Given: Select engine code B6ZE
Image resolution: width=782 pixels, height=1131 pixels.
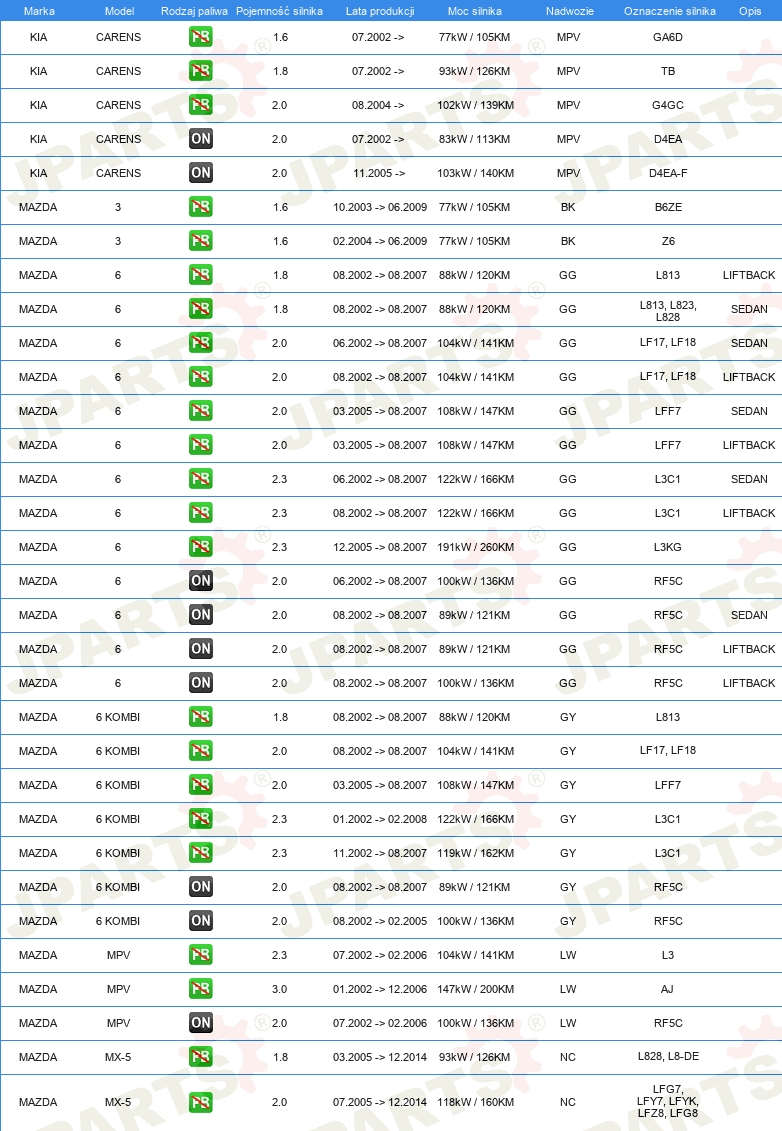Looking at the screenshot, I should point(668,207).
